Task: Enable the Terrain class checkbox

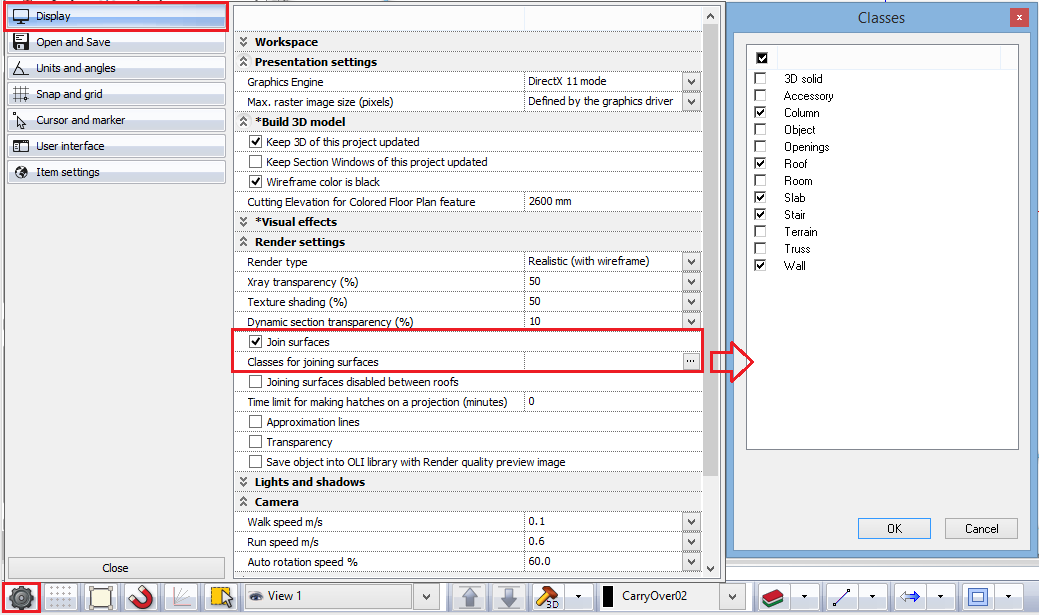Action: pyautogui.click(x=761, y=232)
